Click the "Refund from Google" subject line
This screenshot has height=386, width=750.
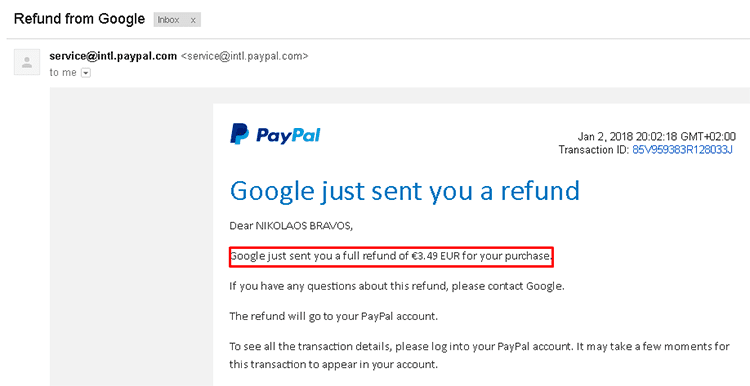click(x=79, y=19)
